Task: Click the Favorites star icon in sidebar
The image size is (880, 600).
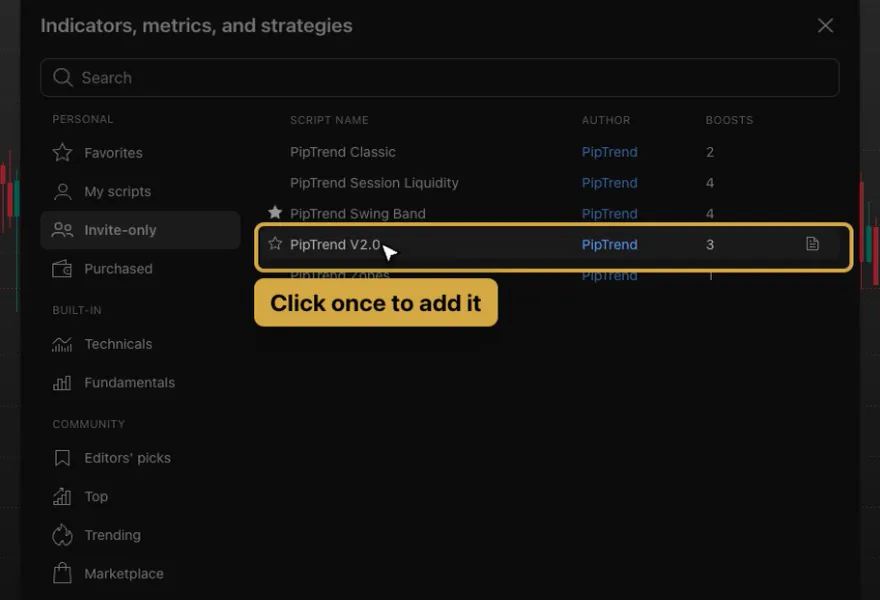Action: click(62, 153)
